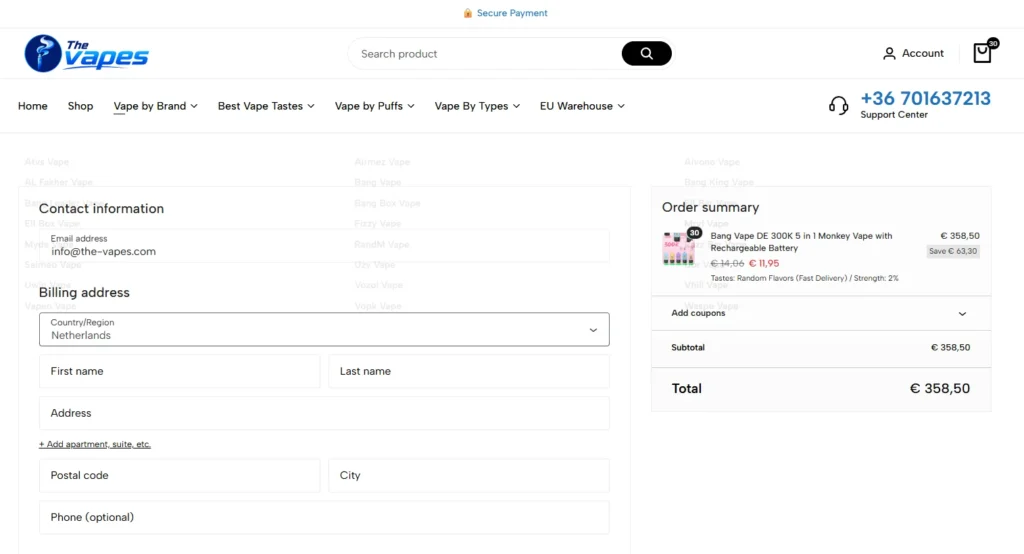The height and width of the screenshot is (554, 1024).
Task: Click the headset support icon
Action: [839, 105]
